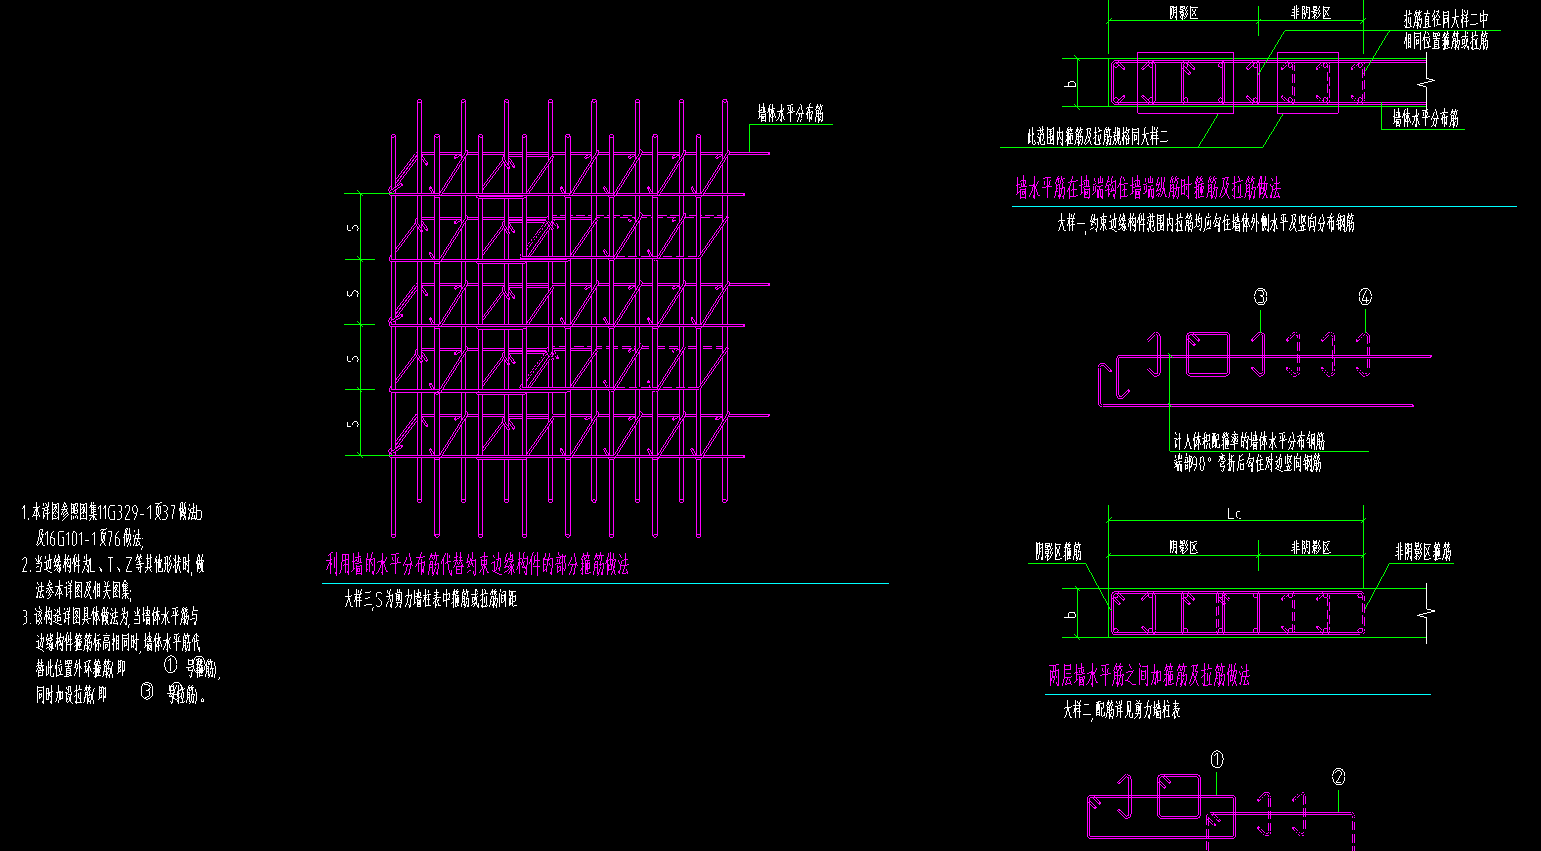Viewport: 1541px width, 851px height.
Task: Click circled ① marker in the left notes
Action: [x=169, y=664]
